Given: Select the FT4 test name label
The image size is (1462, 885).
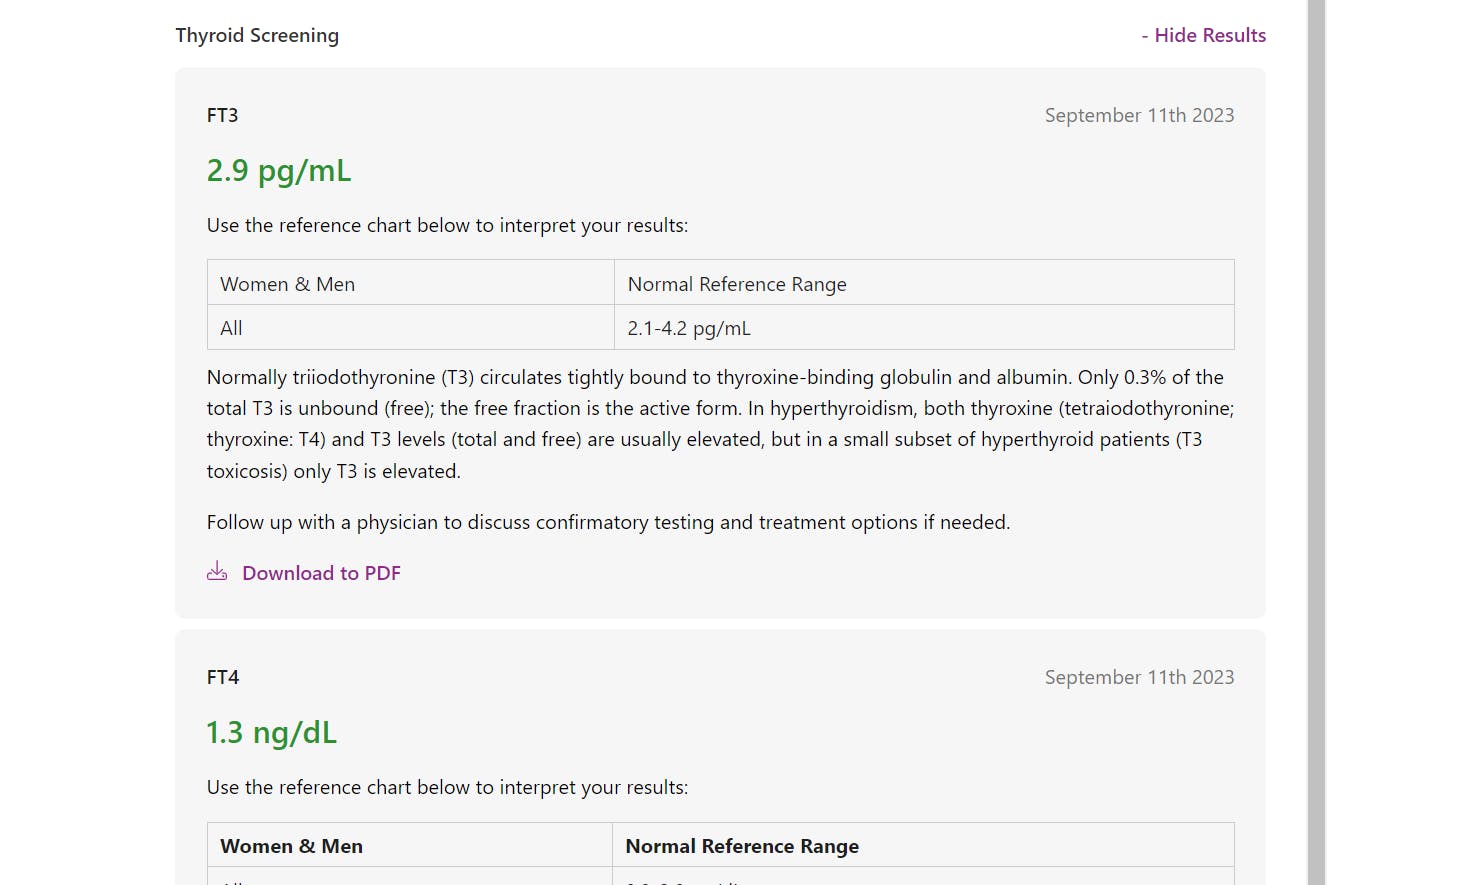Looking at the screenshot, I should click(x=222, y=677).
